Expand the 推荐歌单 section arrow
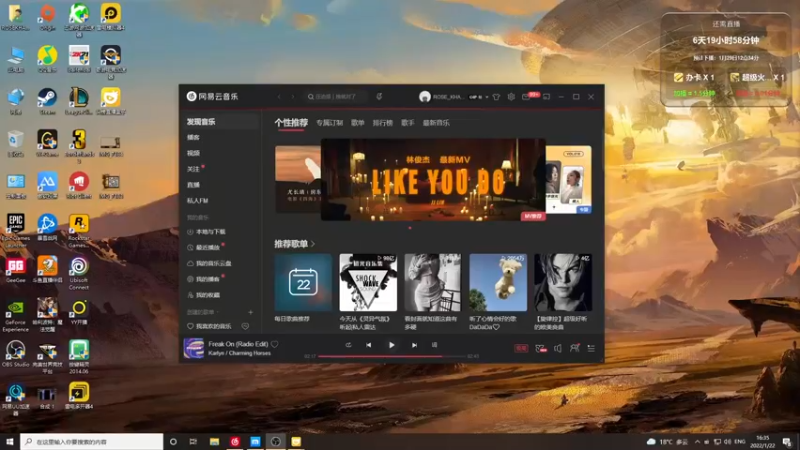Image resolution: width=800 pixels, height=450 pixels. (313, 244)
